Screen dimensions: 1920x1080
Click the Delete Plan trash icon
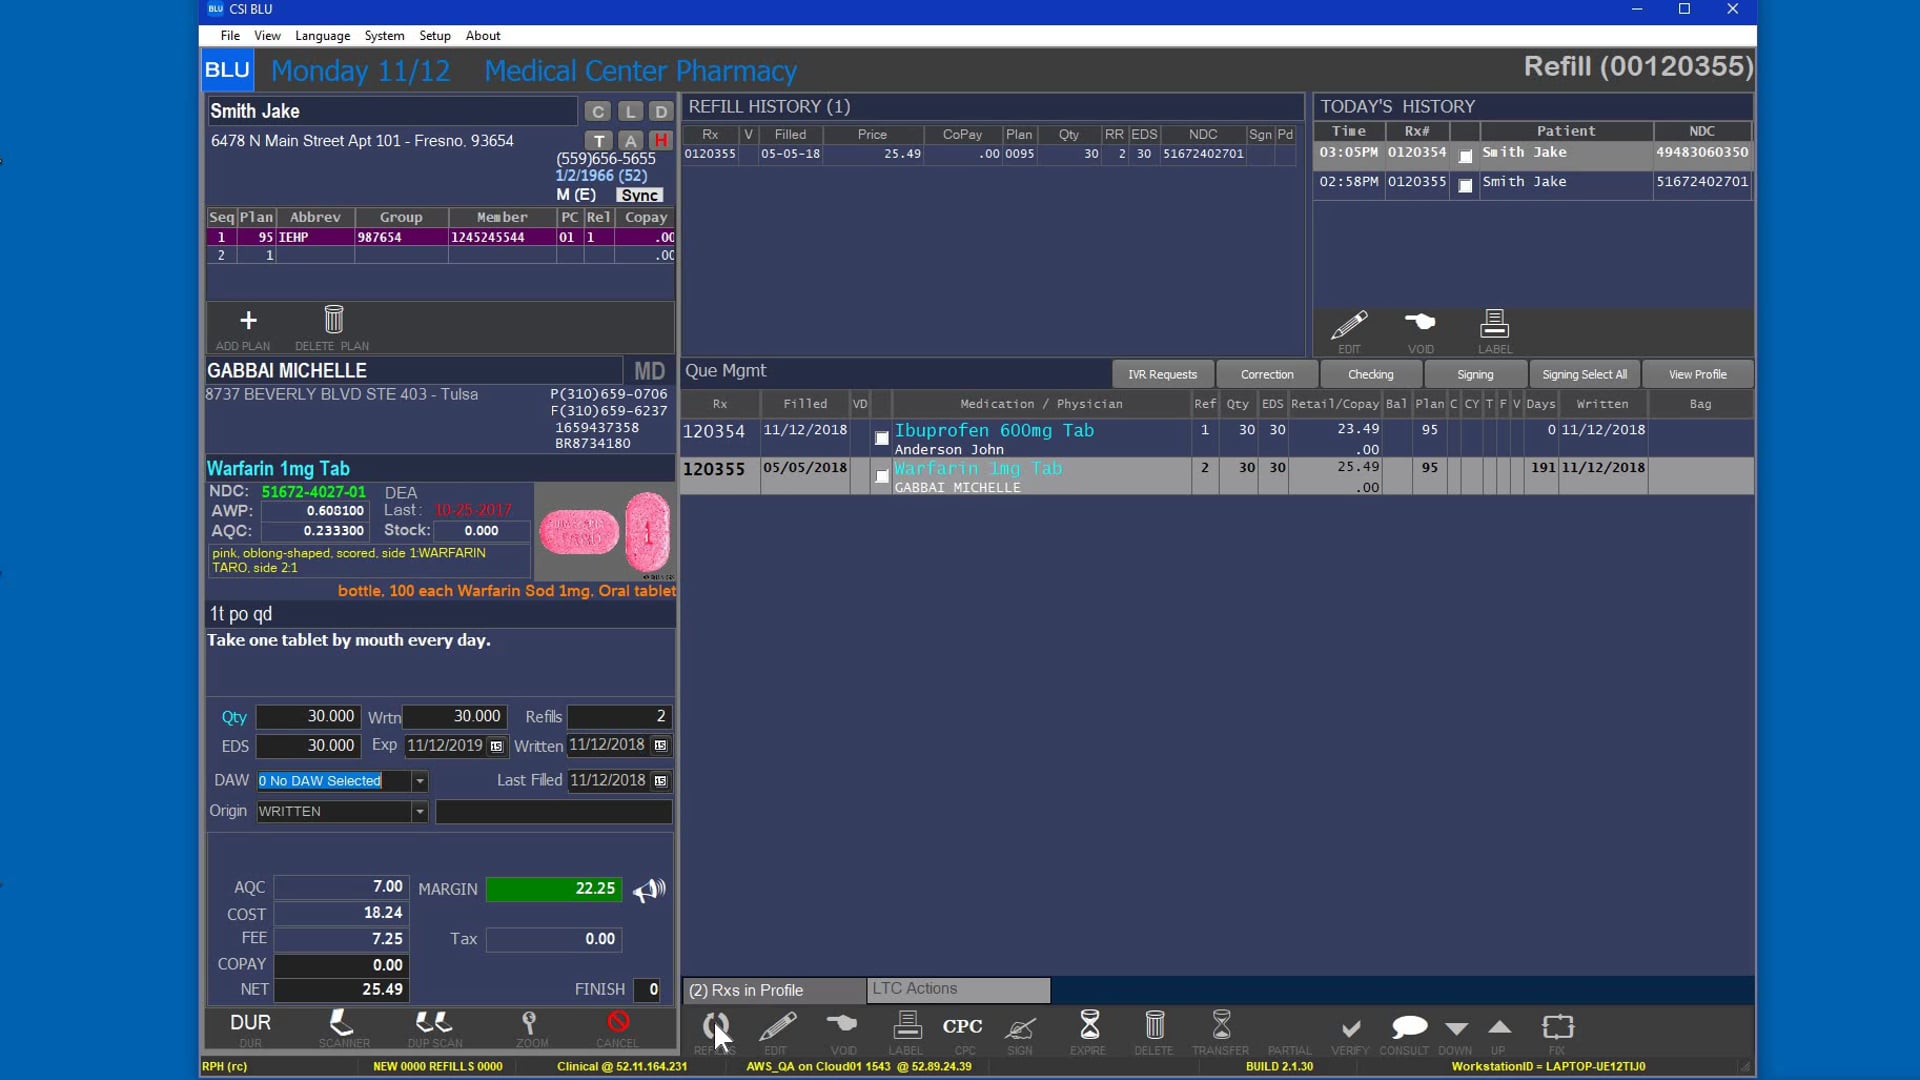[x=333, y=320]
